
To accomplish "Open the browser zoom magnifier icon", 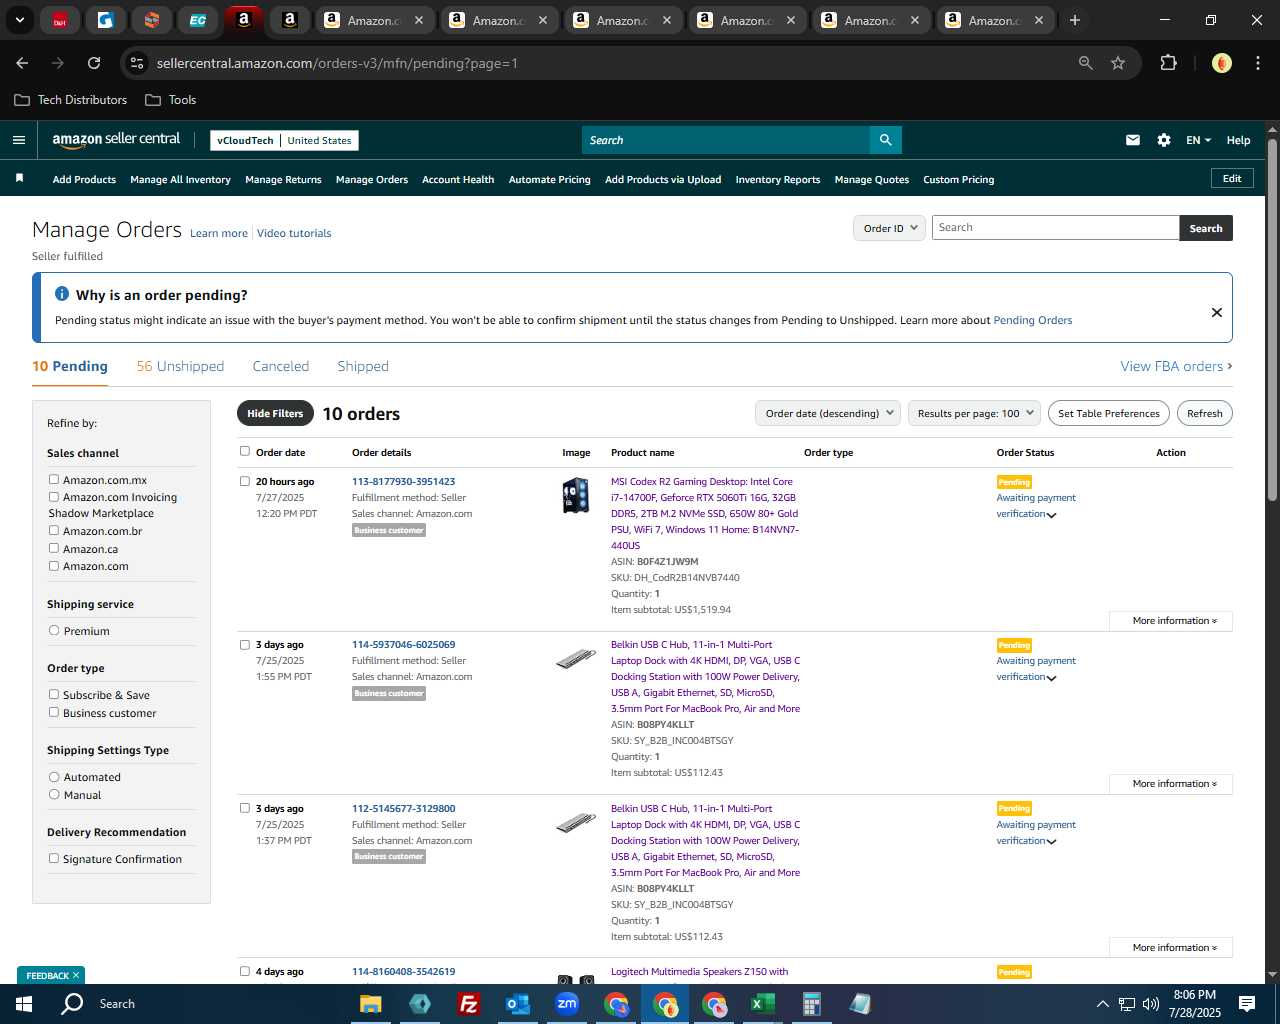I will tap(1086, 63).
